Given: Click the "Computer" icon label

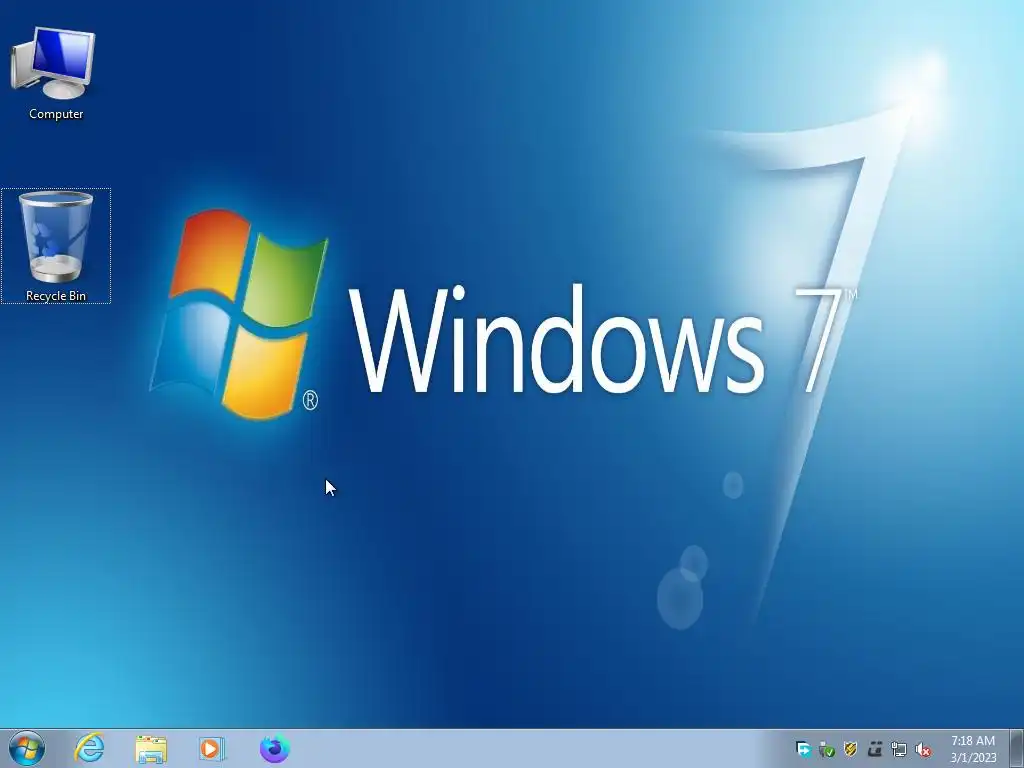Looking at the screenshot, I should click(56, 114).
